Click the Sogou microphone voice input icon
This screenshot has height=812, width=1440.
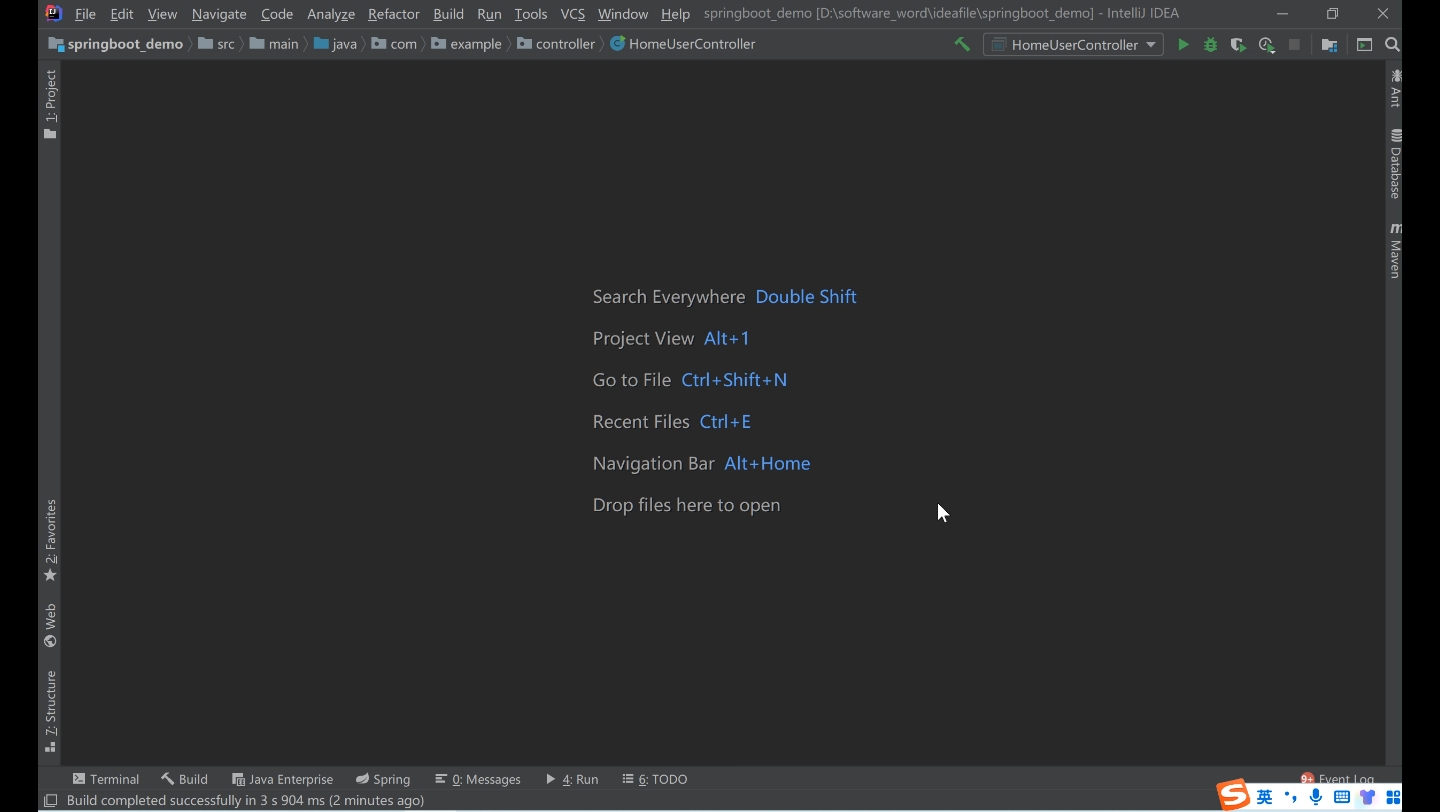coord(1316,797)
